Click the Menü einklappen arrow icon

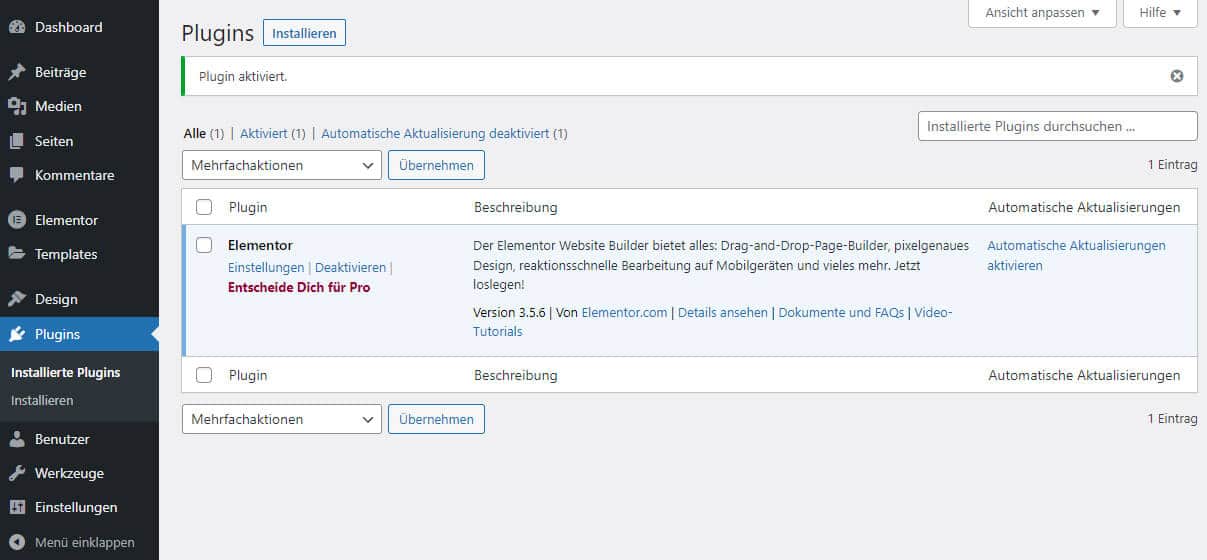17,542
